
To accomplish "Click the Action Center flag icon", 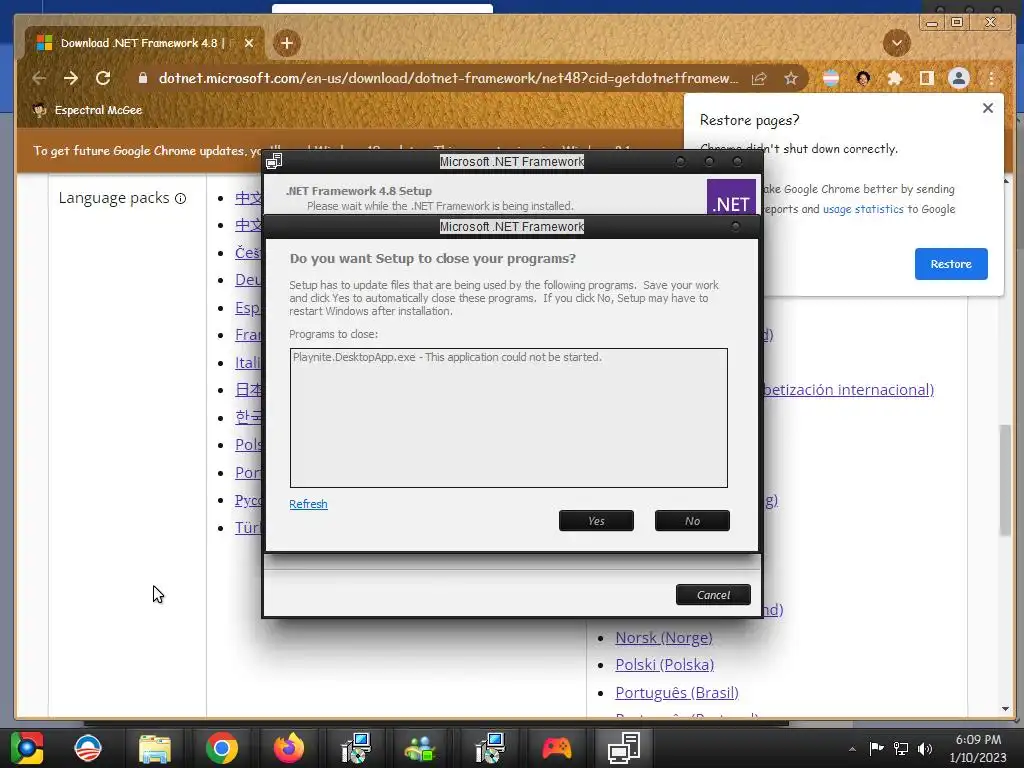I will 876,748.
